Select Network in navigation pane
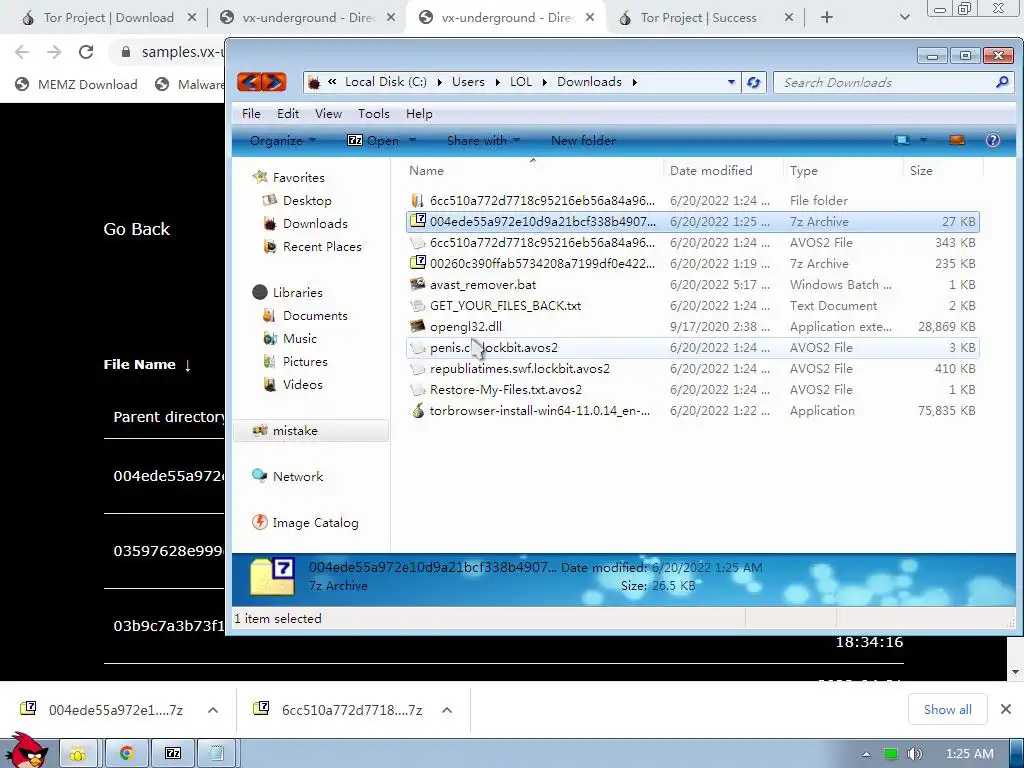 tap(298, 476)
